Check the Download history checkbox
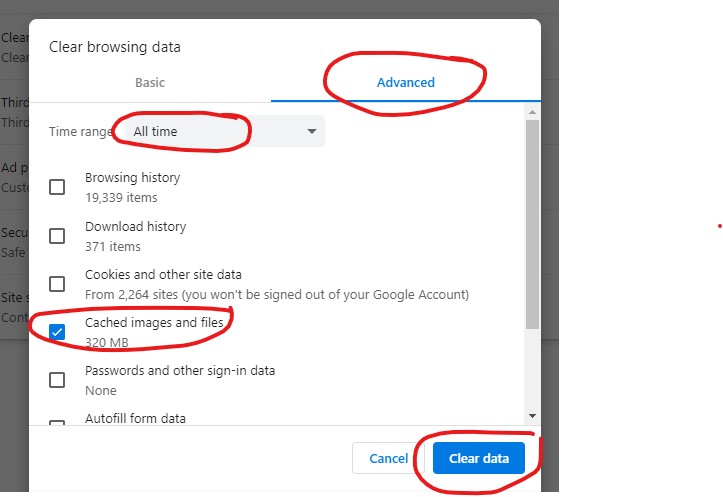This screenshot has width=723, height=497. pos(57,236)
